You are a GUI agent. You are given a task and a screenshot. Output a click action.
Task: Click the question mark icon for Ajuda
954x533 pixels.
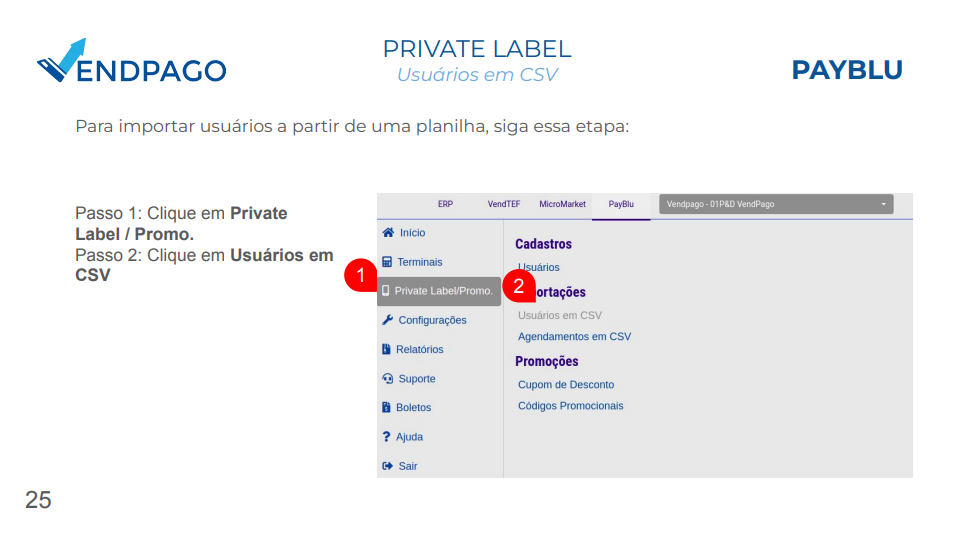[x=386, y=436]
